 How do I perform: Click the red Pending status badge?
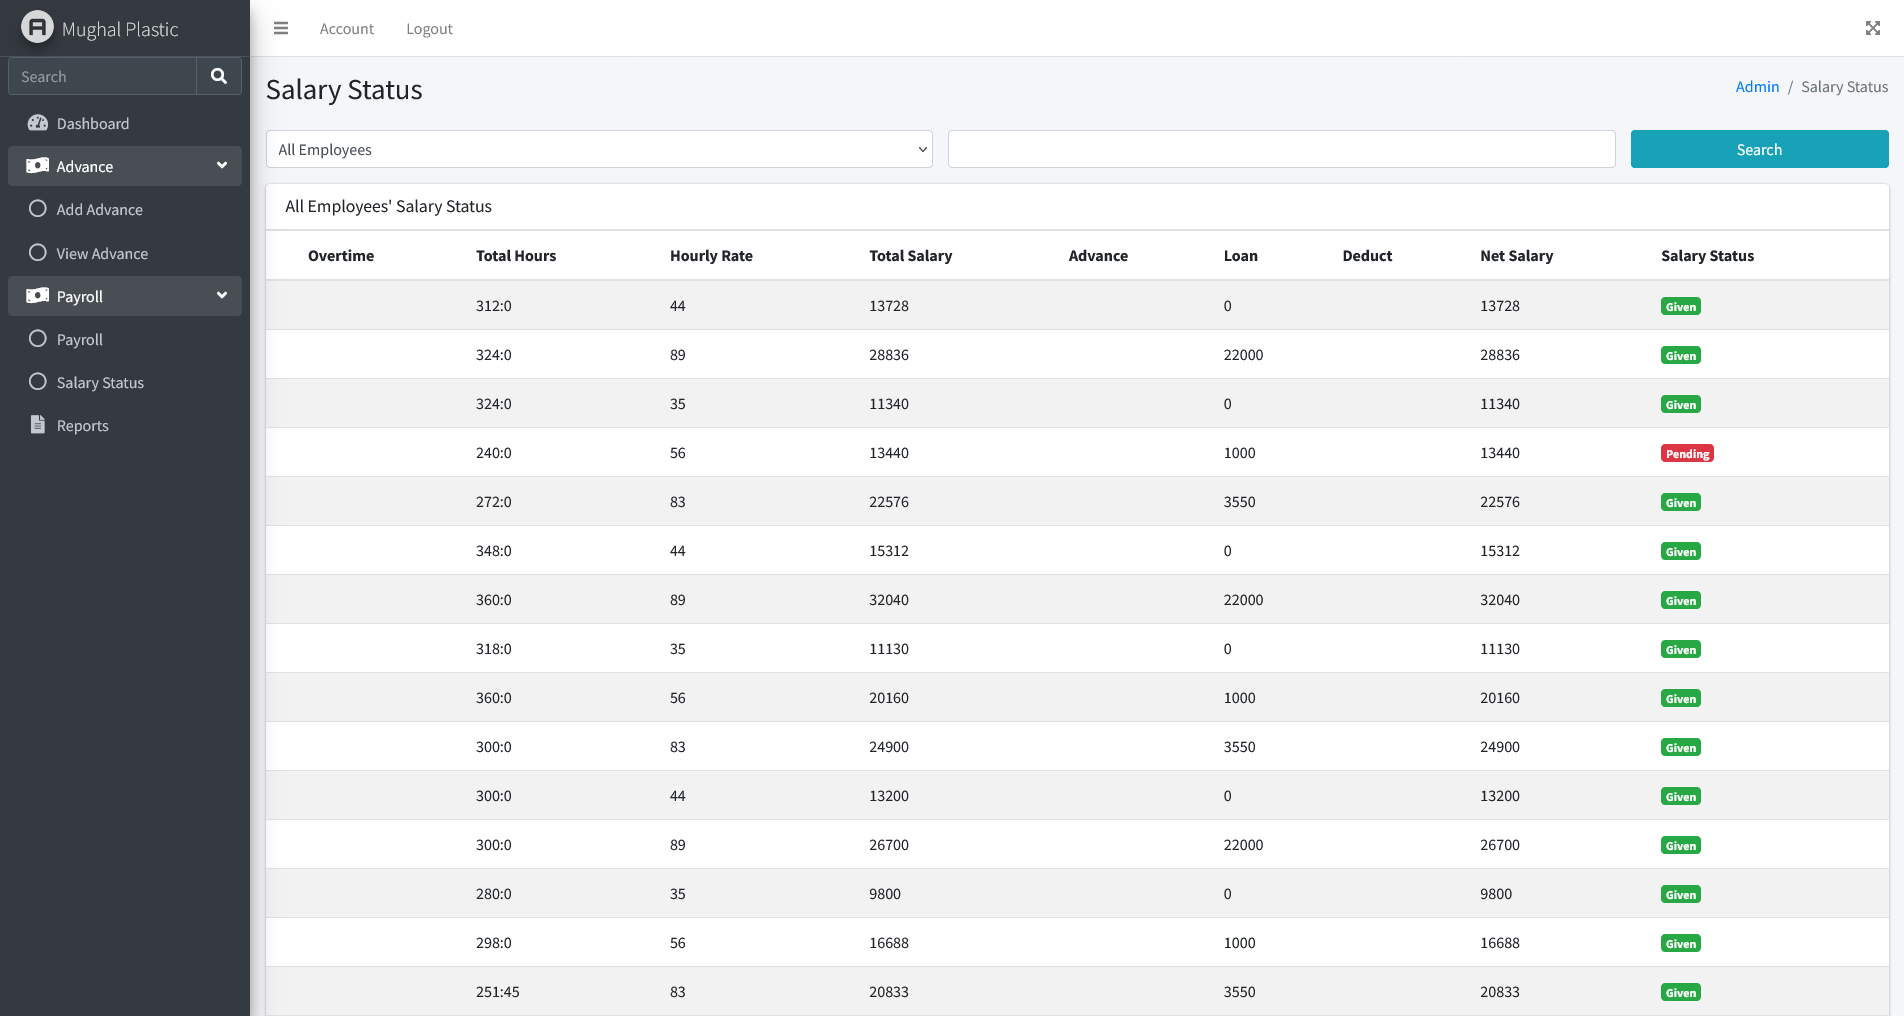pyautogui.click(x=1687, y=454)
